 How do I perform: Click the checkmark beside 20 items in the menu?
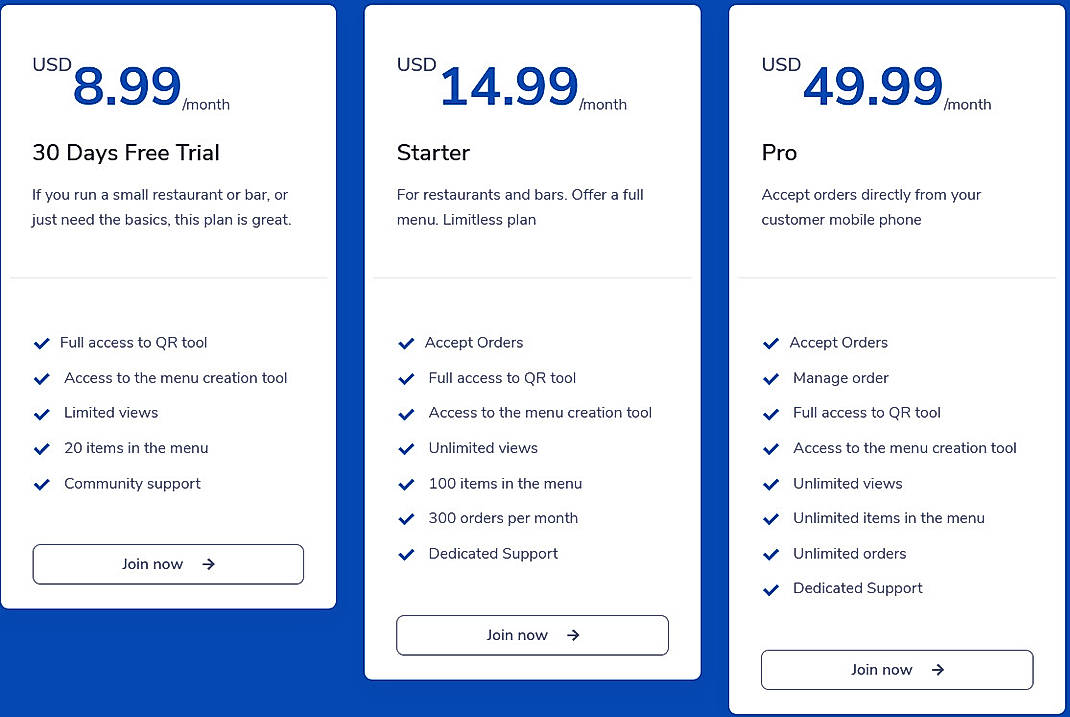42,448
